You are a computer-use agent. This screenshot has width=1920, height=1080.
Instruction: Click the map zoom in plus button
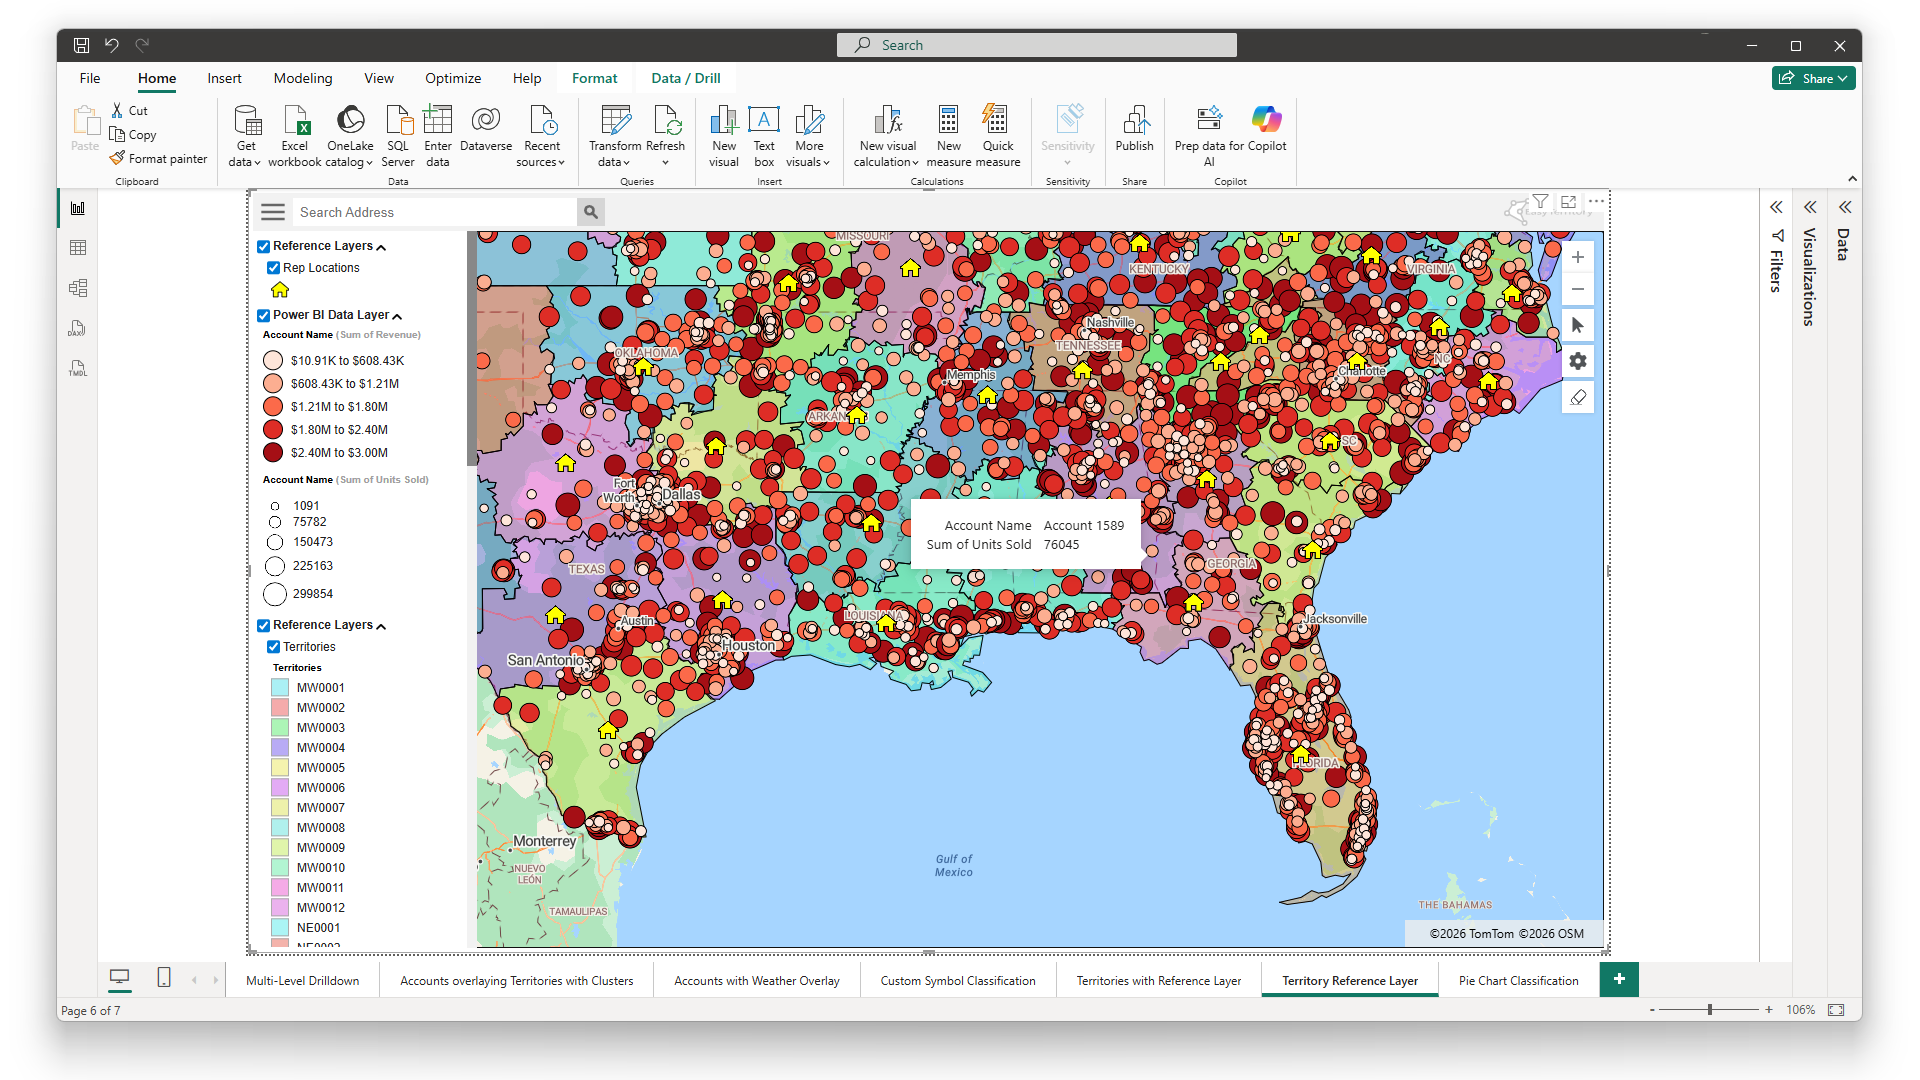pos(1577,257)
